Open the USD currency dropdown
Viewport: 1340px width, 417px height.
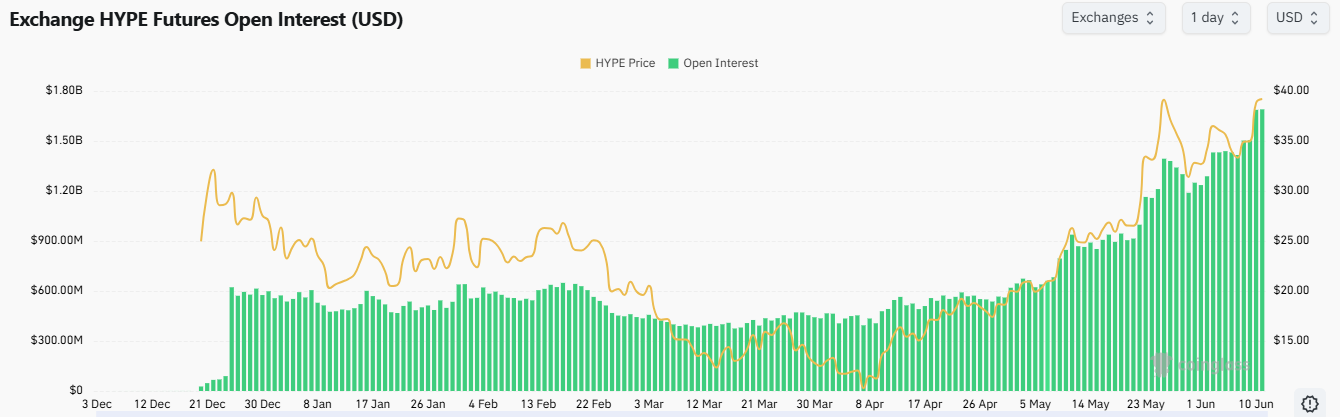(x=1300, y=18)
